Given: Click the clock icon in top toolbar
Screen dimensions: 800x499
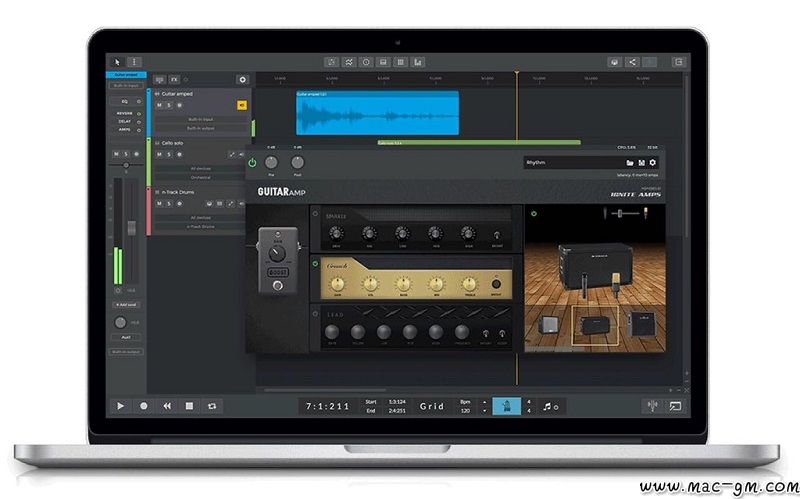Looking at the screenshot, I should coord(366,62).
